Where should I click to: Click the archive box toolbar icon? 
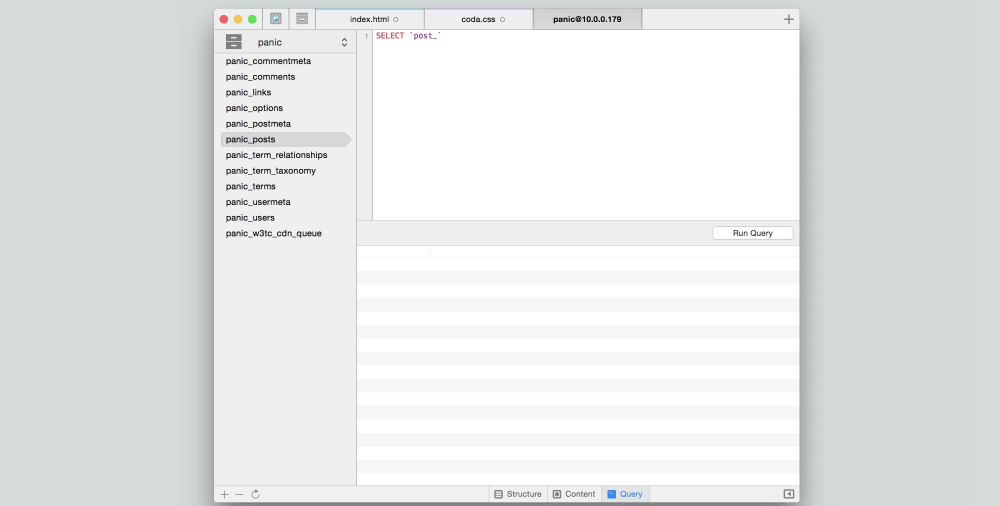click(302, 19)
